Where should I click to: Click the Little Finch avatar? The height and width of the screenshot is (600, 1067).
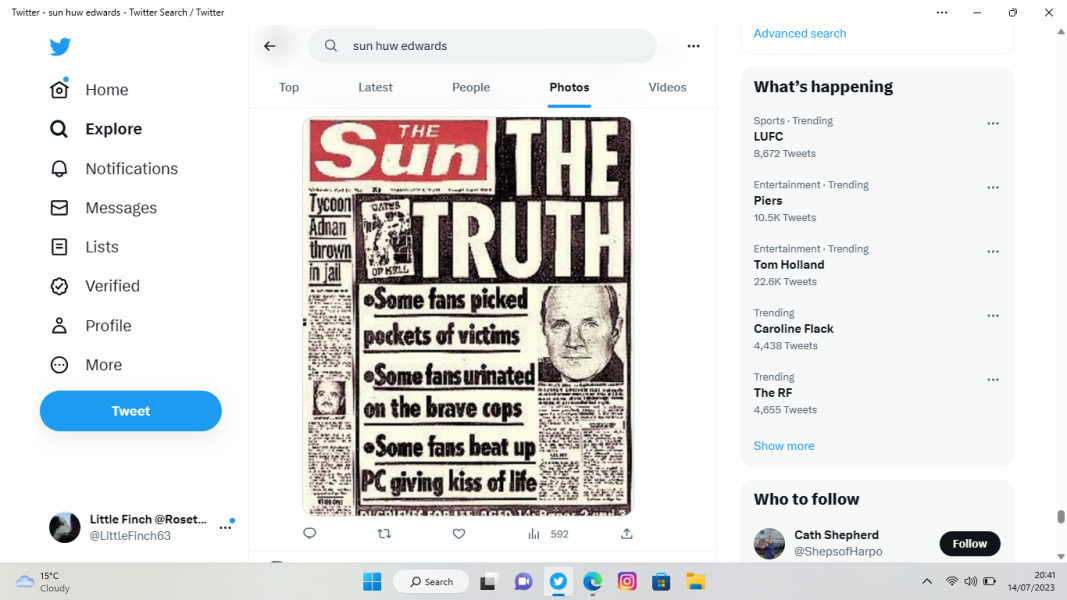(65, 527)
